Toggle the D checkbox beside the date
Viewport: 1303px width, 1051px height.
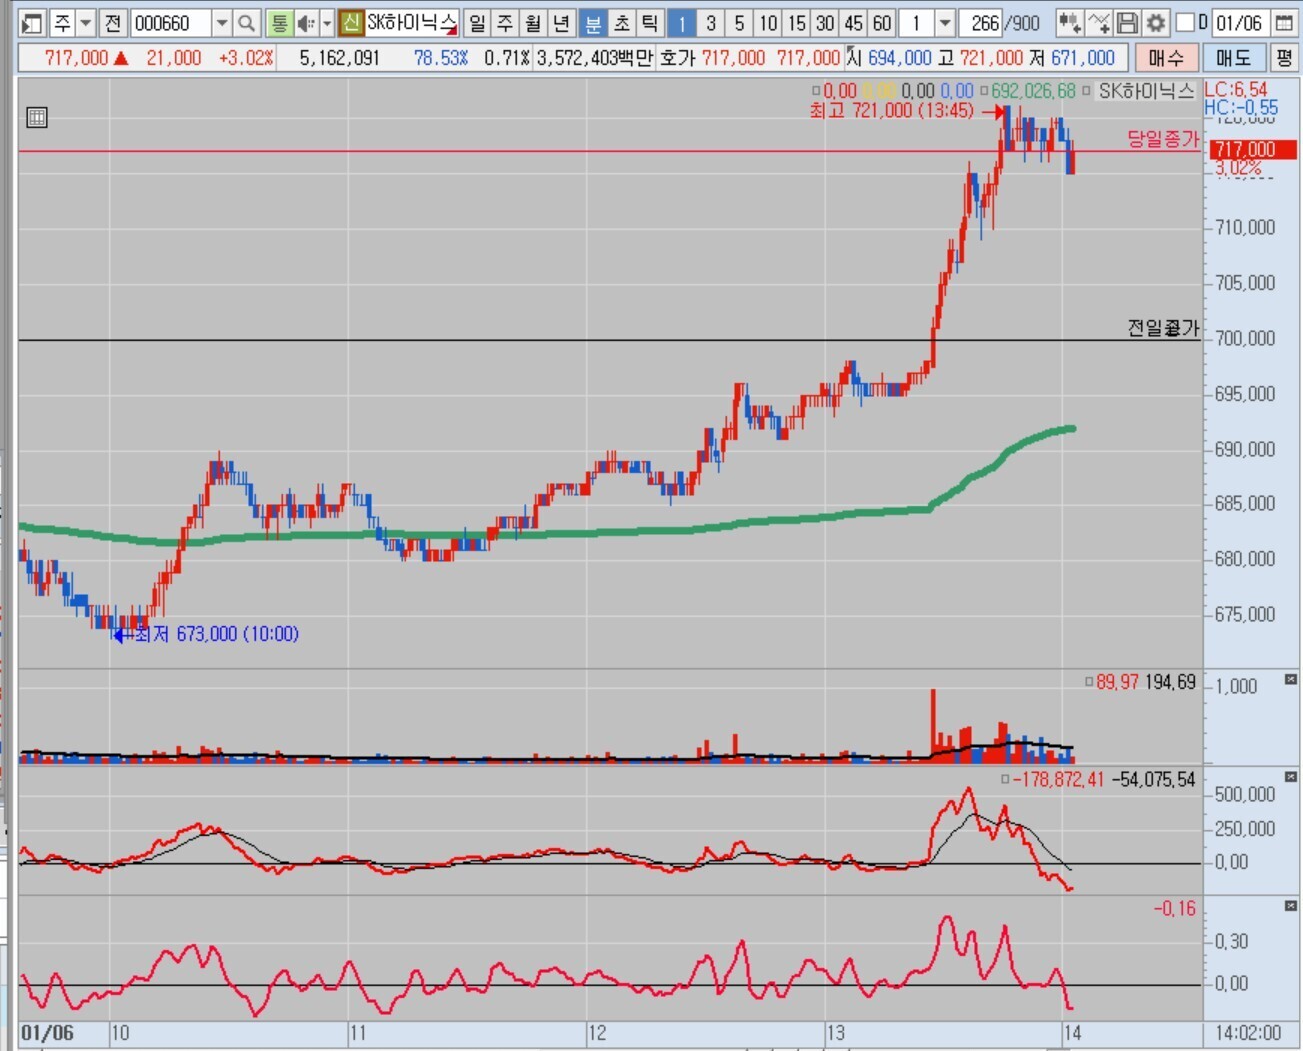(x=1185, y=23)
